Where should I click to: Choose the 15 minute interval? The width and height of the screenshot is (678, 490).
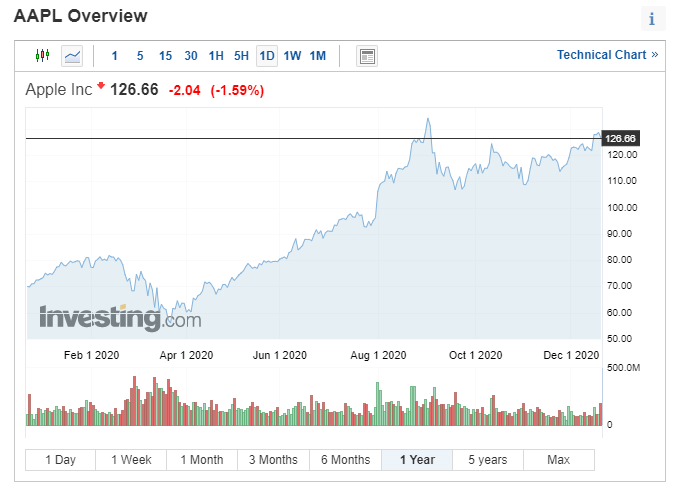(x=165, y=55)
